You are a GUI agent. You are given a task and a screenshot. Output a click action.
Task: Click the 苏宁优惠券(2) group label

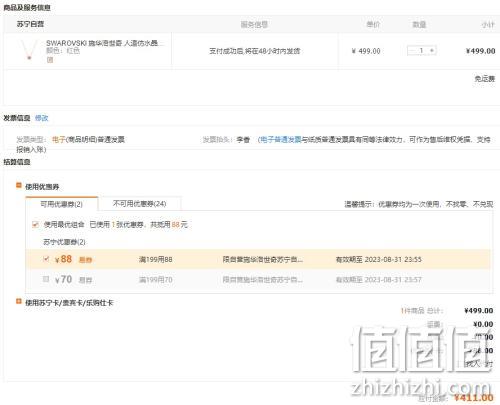[x=64, y=242]
